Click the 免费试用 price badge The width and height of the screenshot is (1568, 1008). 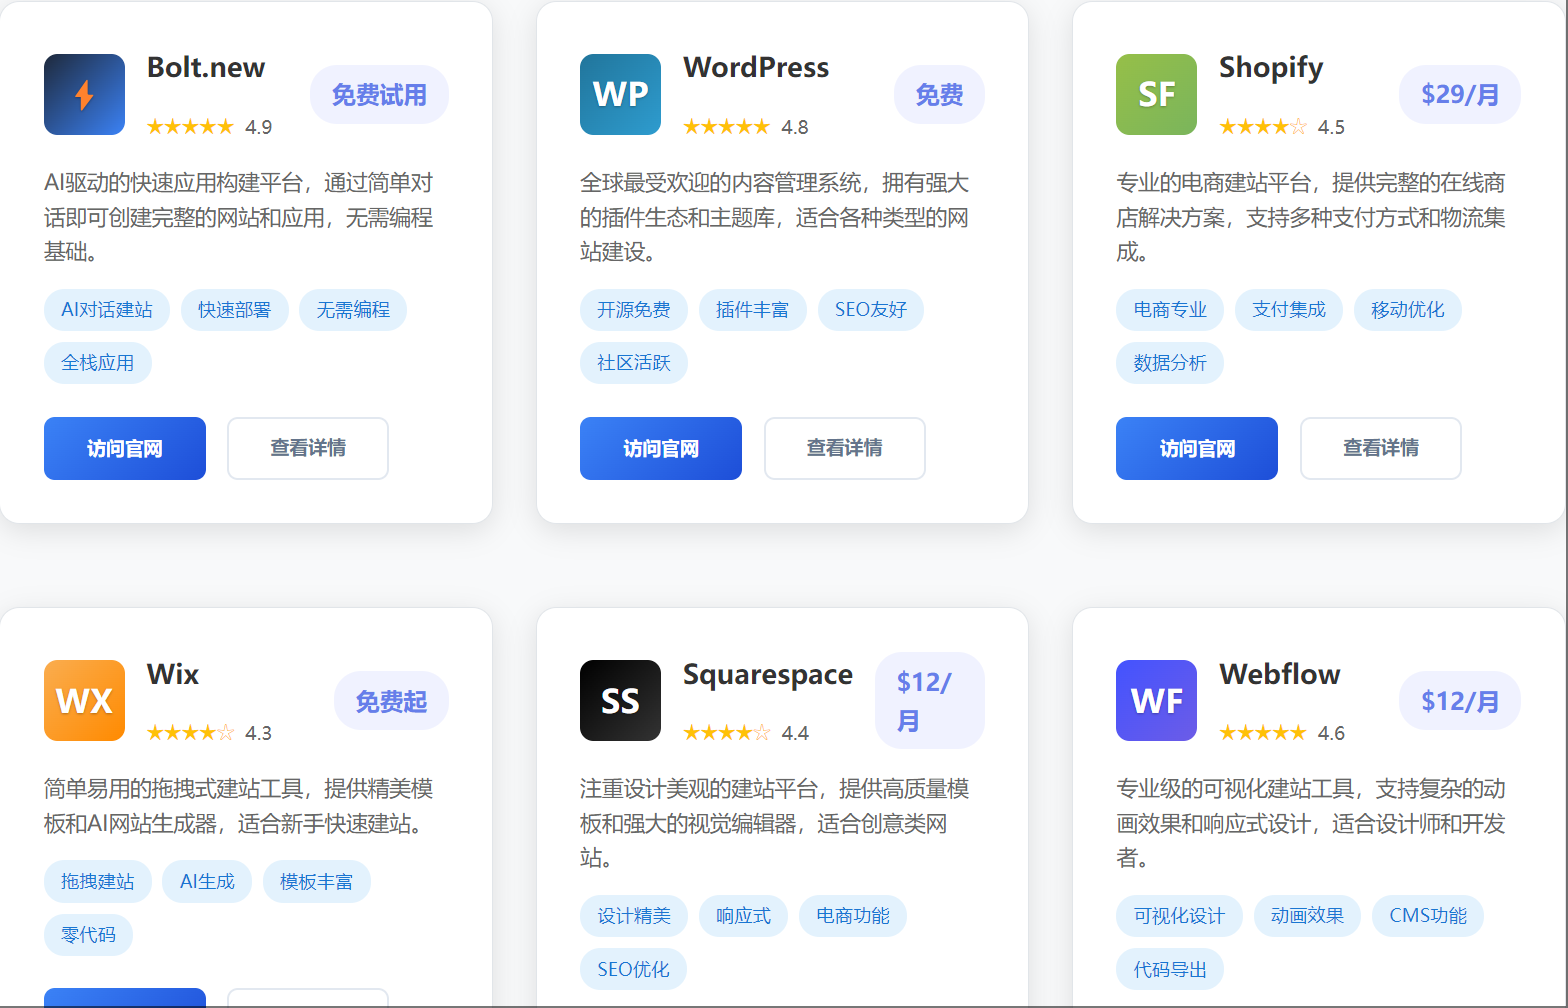point(379,95)
